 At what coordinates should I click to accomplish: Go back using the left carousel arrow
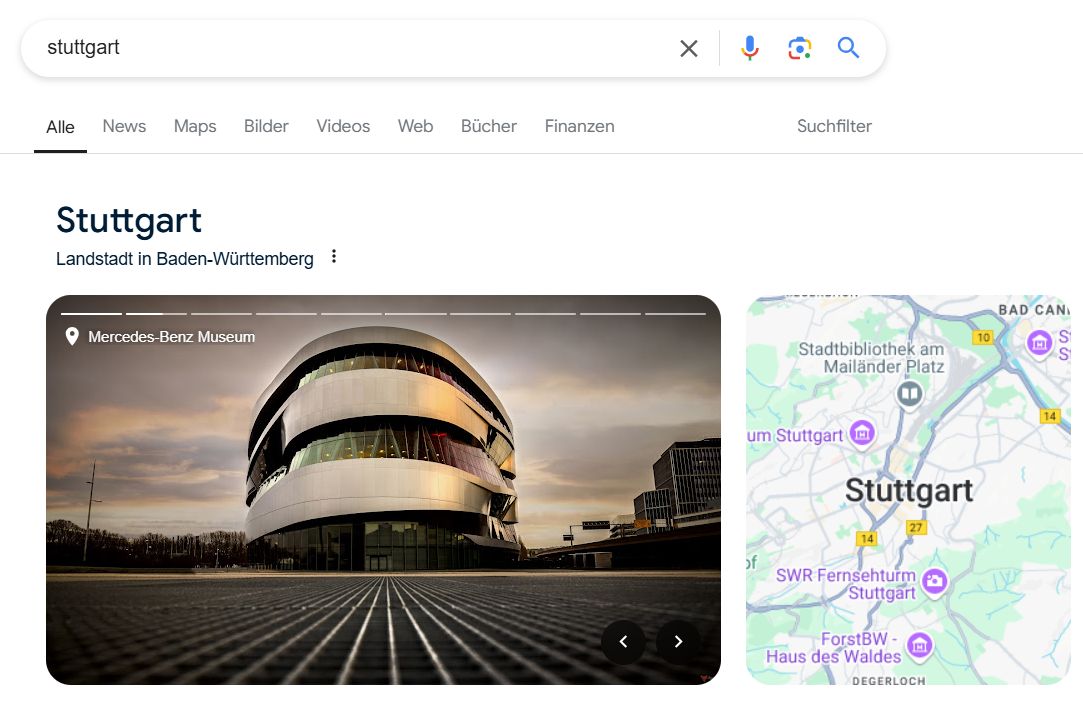click(624, 642)
